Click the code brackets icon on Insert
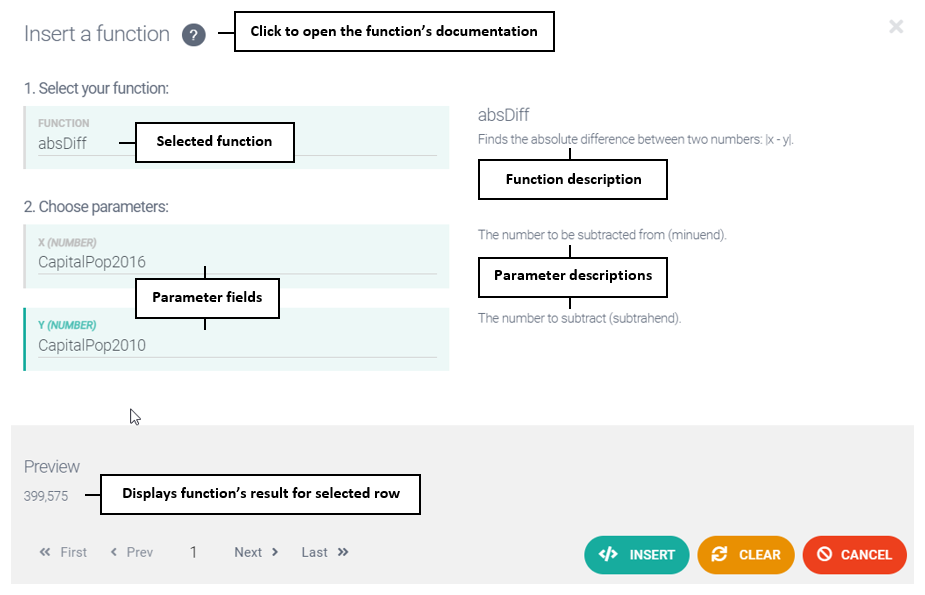The width and height of the screenshot is (925, 595). (608, 555)
